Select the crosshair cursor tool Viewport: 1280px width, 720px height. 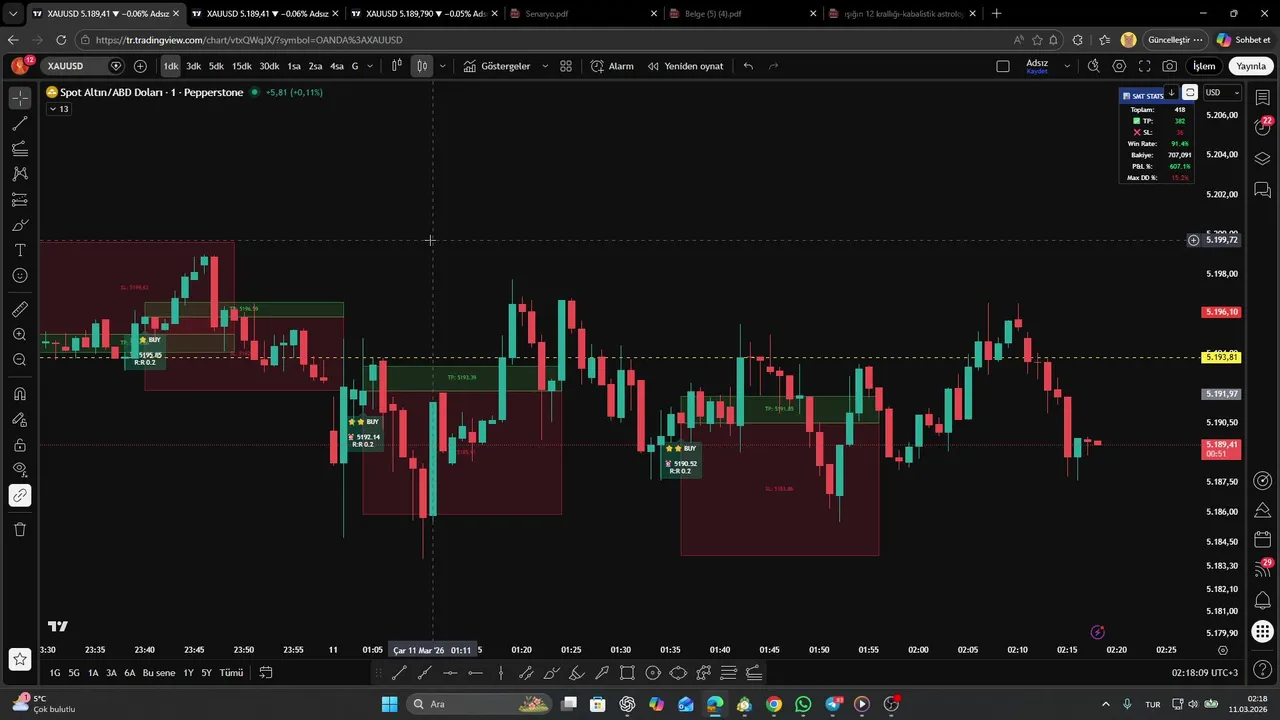point(20,99)
